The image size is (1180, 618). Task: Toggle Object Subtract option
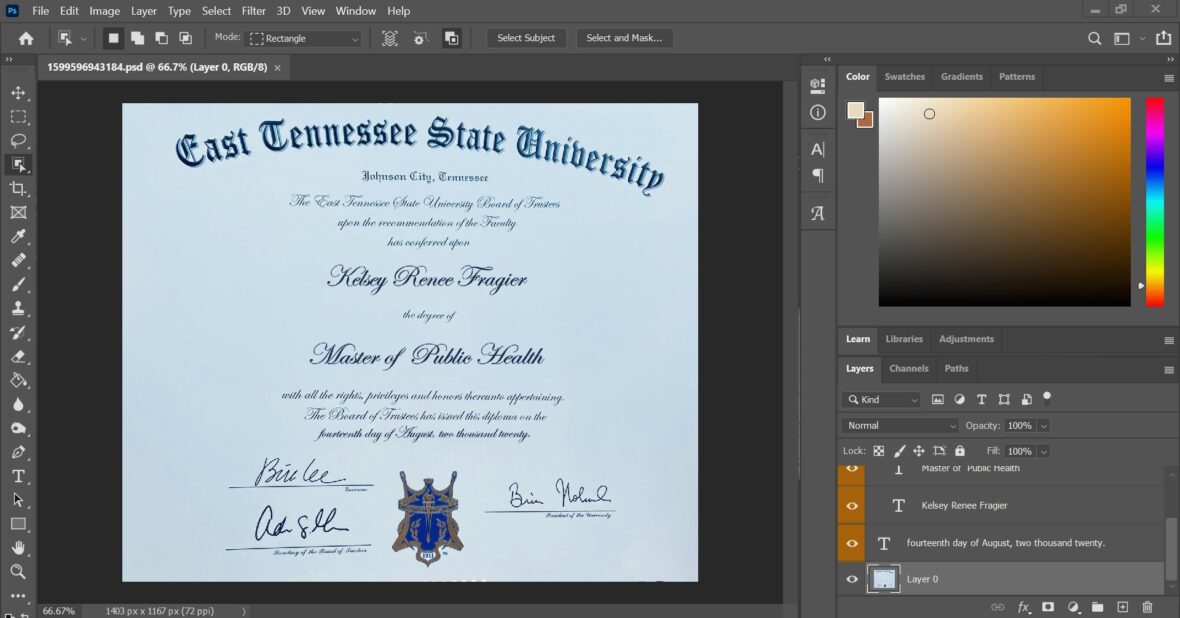452,38
